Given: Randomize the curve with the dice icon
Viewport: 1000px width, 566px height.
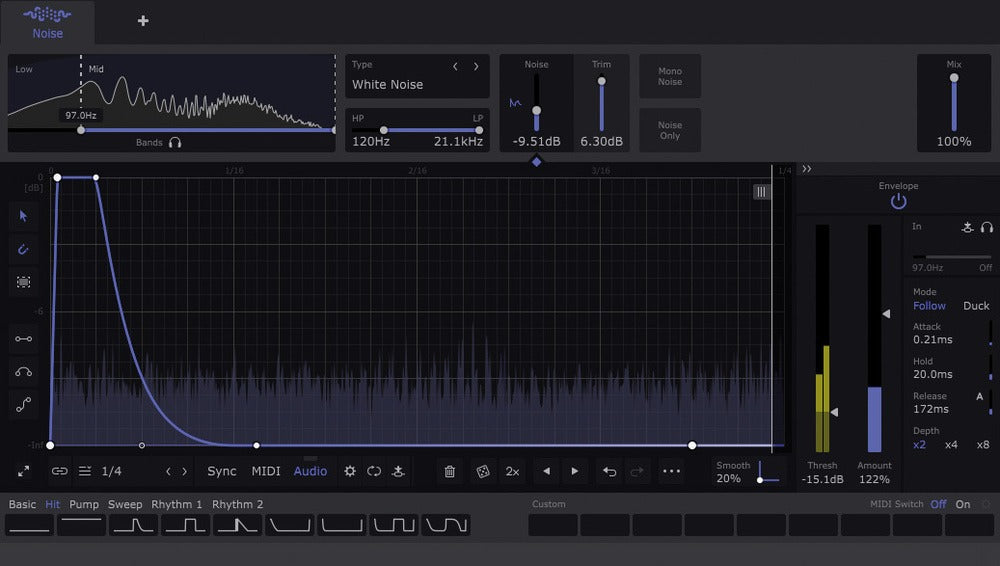Looking at the screenshot, I should point(482,471).
